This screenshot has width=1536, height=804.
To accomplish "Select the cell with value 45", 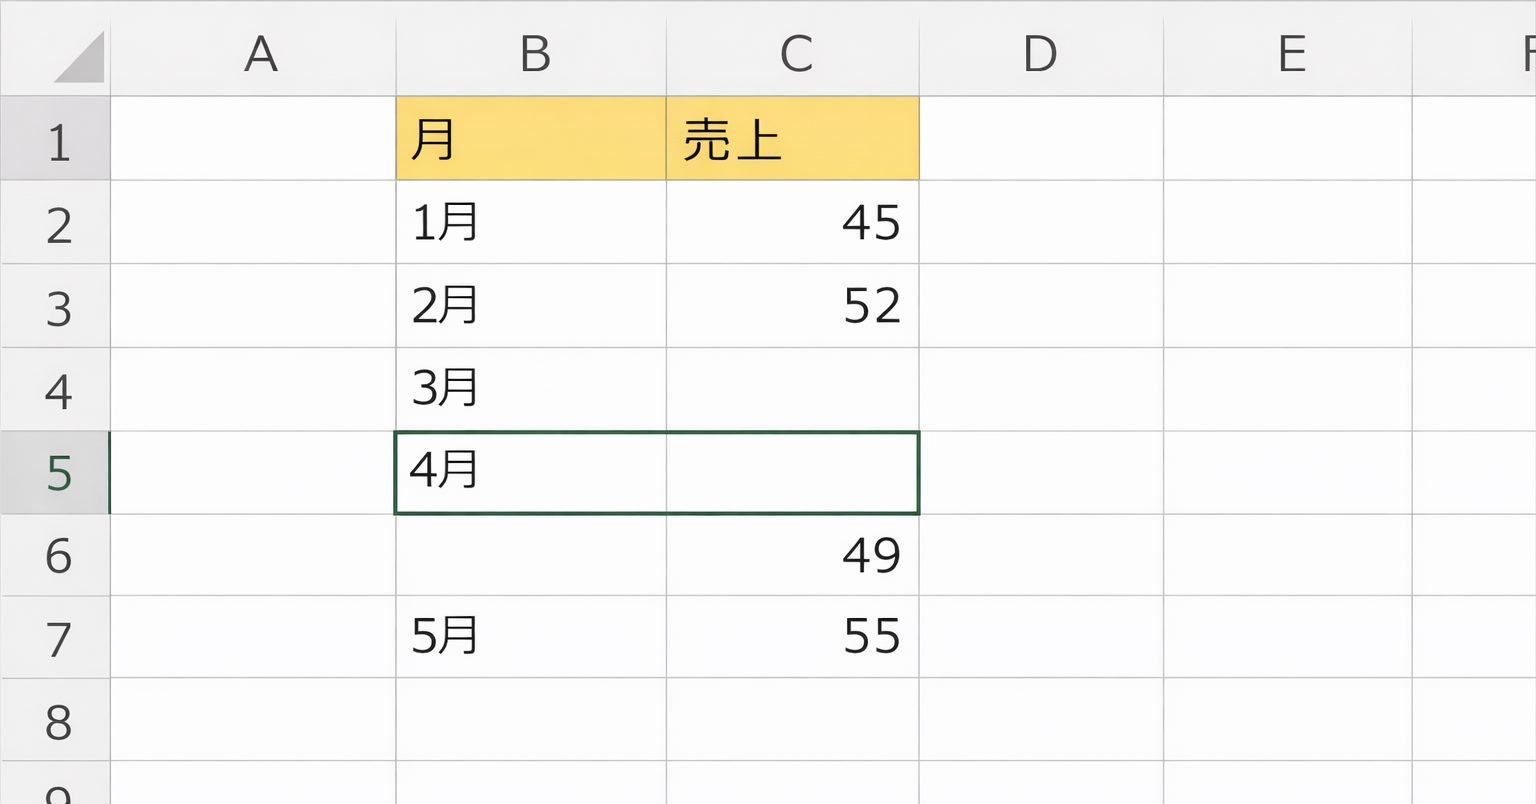I will click(x=792, y=223).
